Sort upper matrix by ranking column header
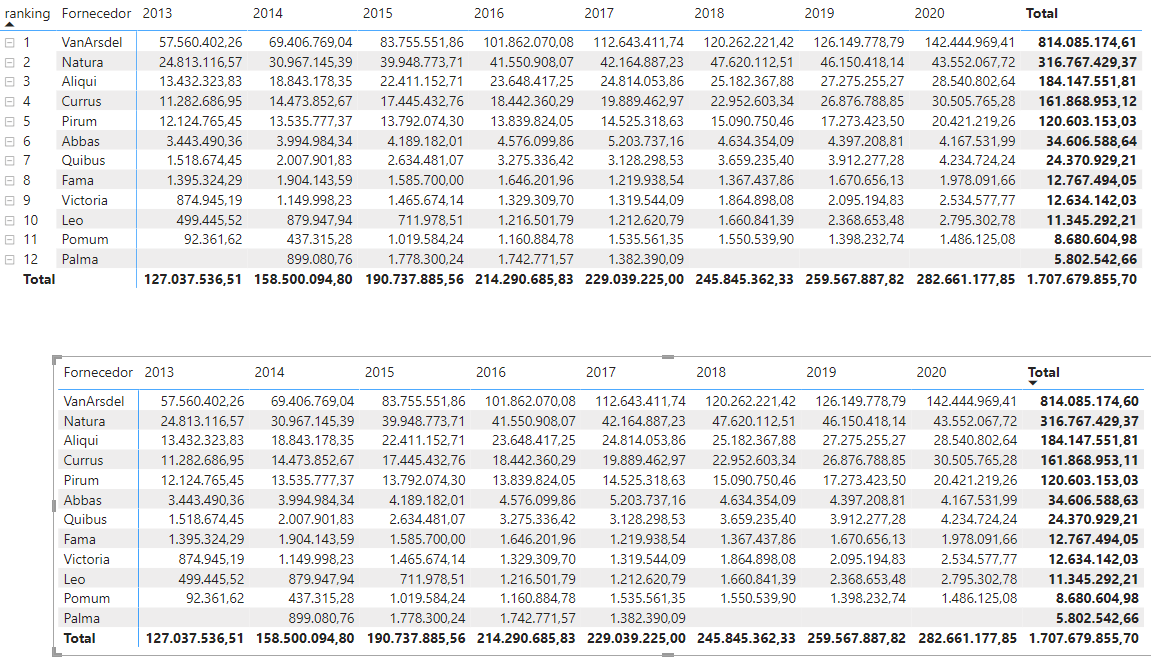The image size is (1151, 659). tap(27, 13)
